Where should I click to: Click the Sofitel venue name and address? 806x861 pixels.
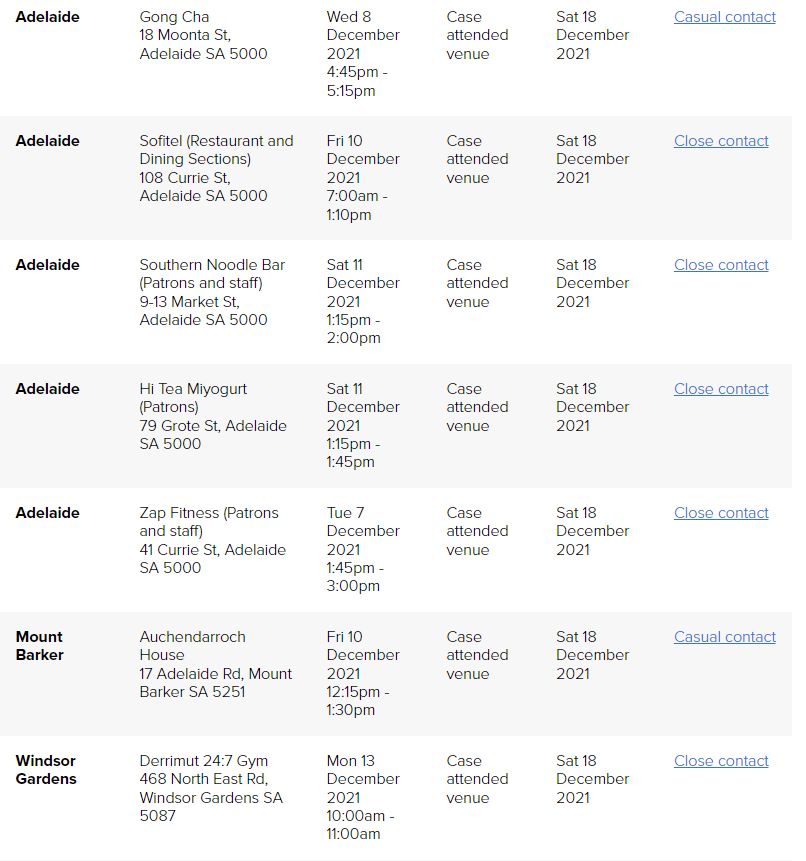216,168
